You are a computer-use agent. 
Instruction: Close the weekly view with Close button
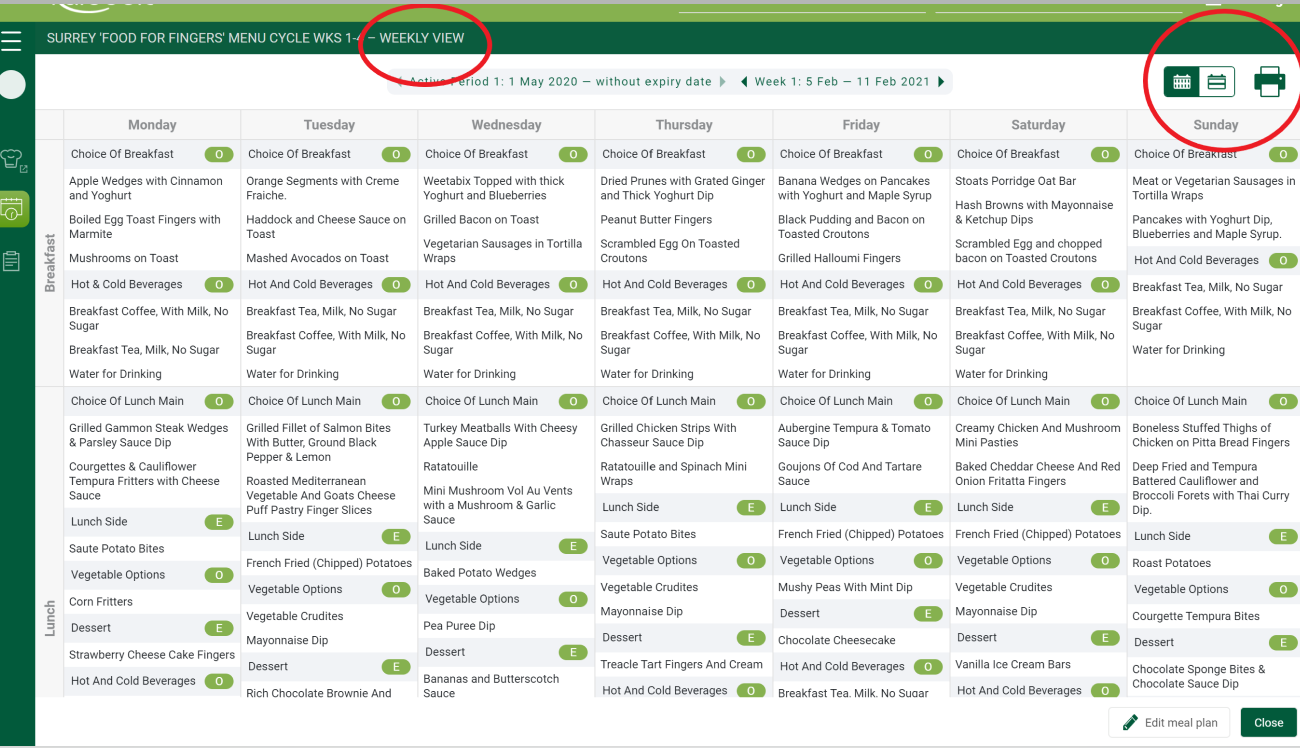(x=1268, y=722)
